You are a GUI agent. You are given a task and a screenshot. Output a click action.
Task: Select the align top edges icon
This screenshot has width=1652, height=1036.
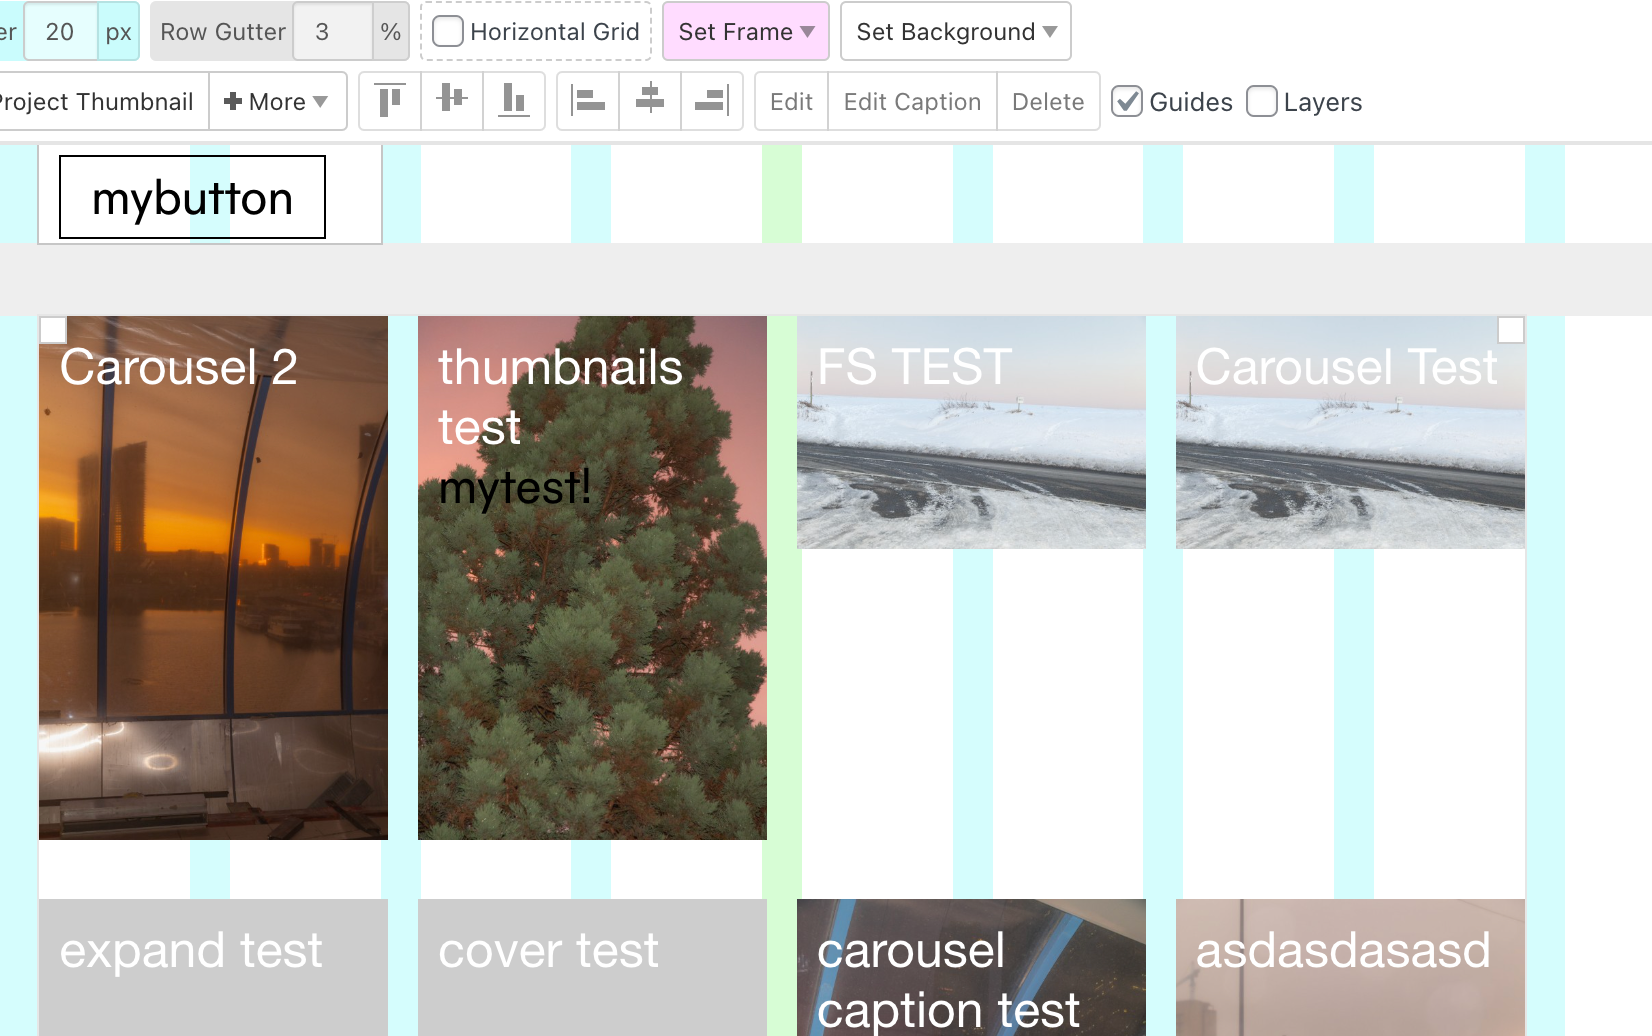390,101
